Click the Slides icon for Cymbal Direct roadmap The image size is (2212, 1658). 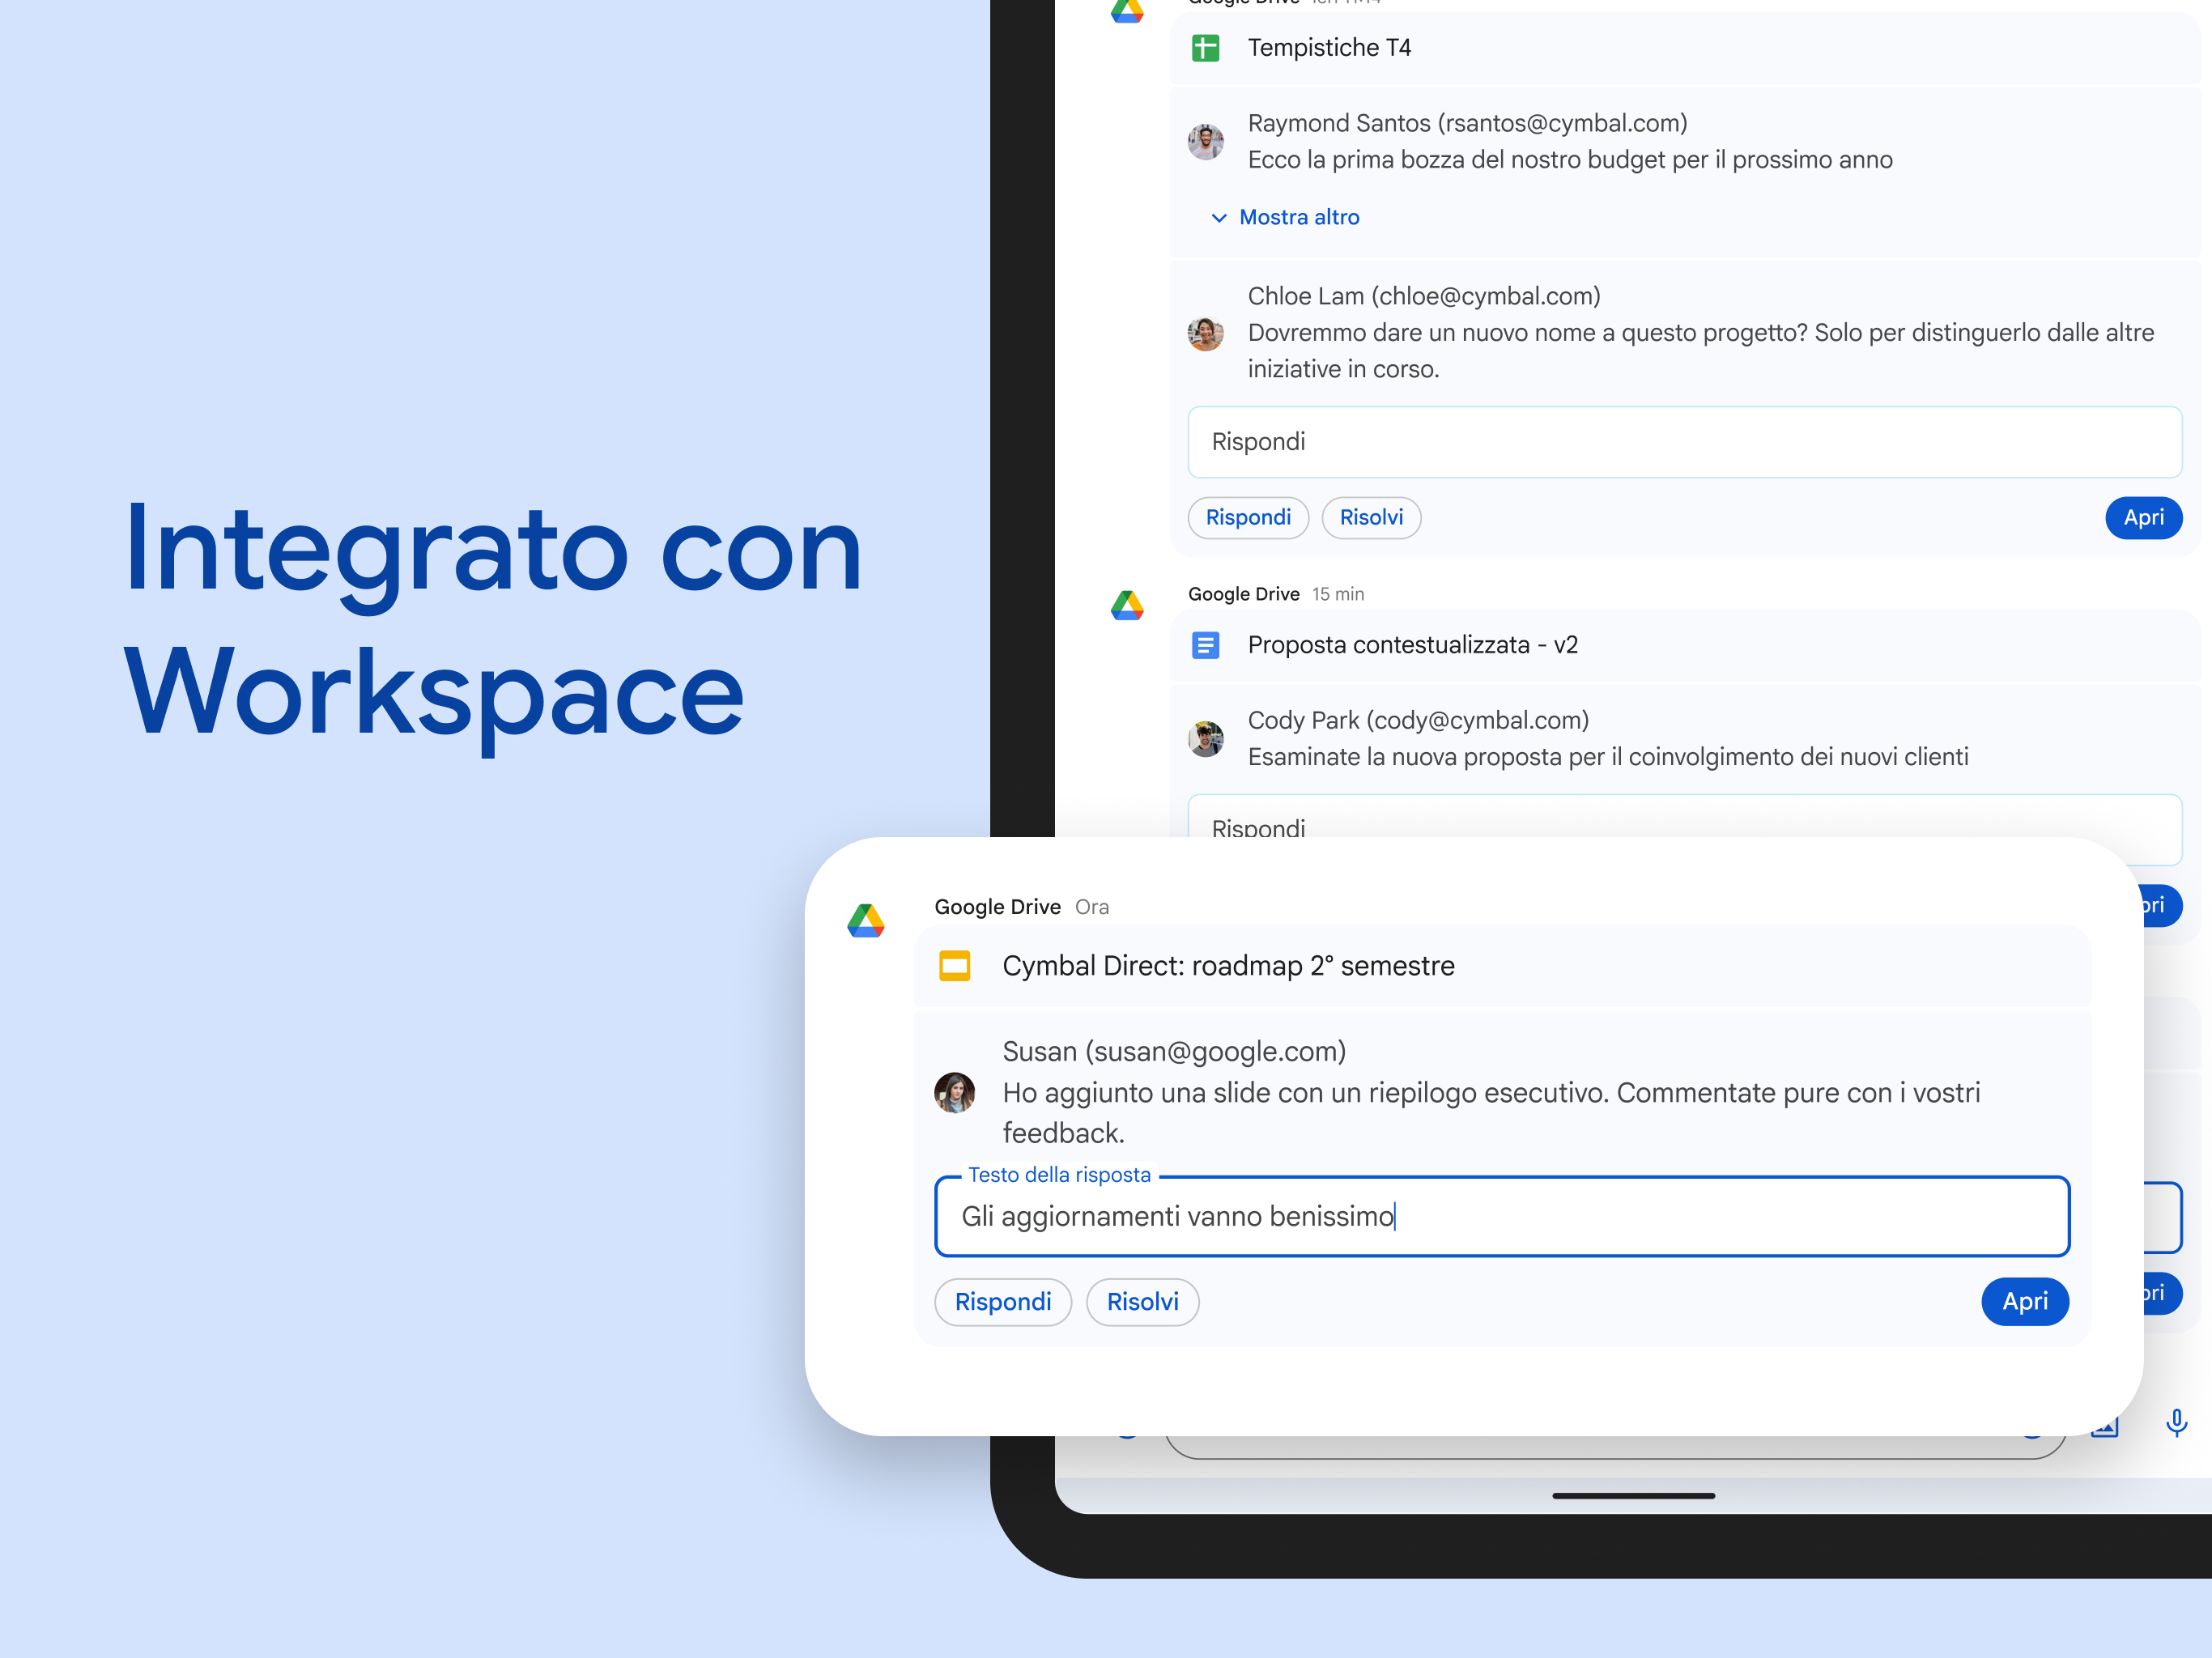tap(954, 966)
